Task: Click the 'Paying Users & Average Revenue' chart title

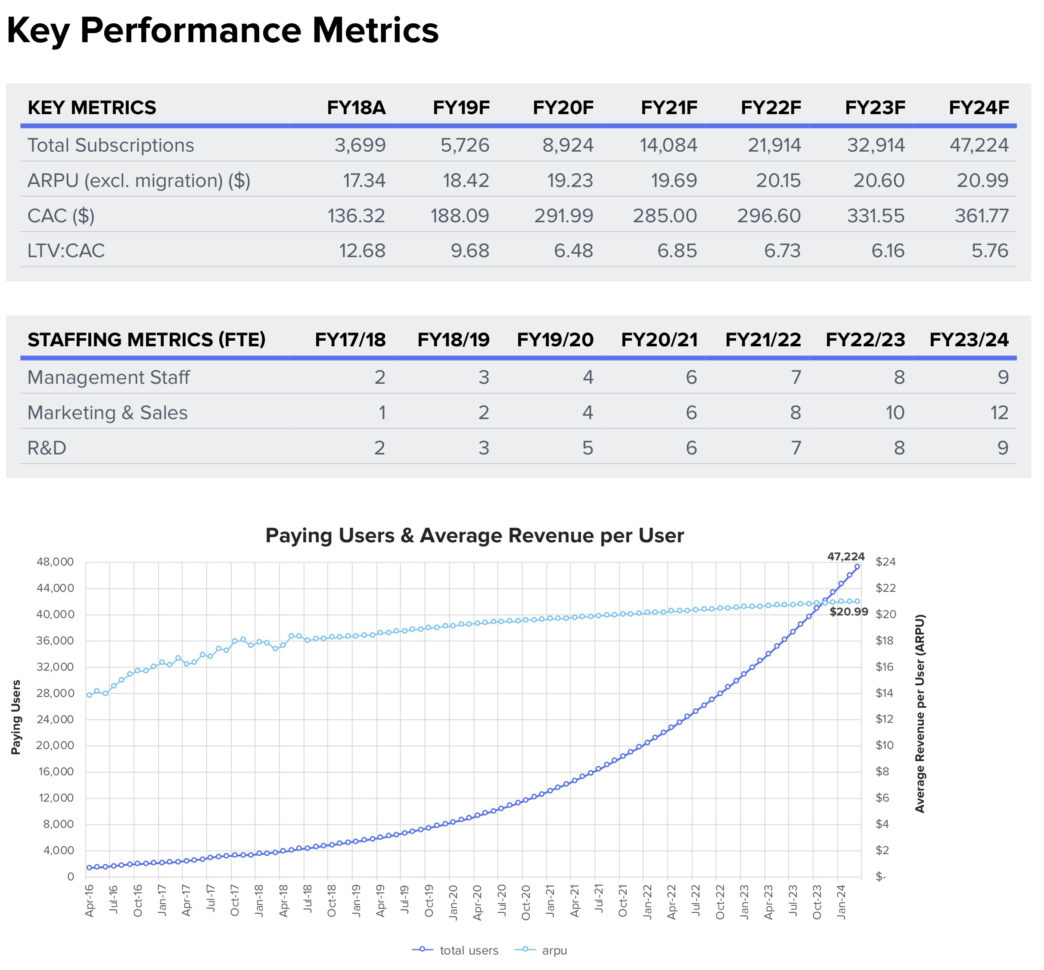Action: 475,536
